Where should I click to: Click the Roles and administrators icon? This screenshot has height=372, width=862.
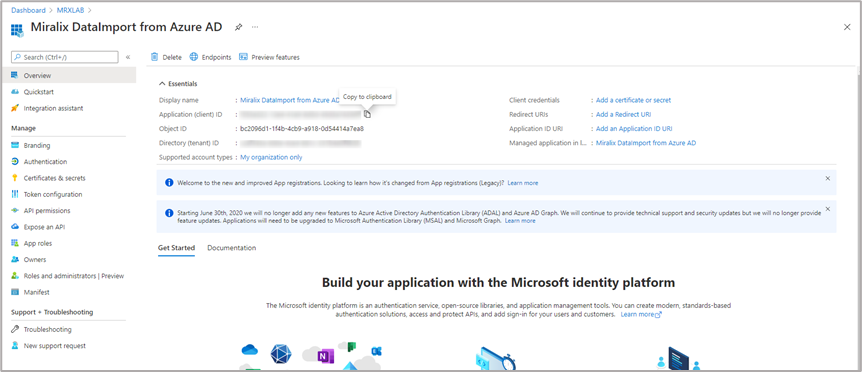pyautogui.click(x=15, y=276)
